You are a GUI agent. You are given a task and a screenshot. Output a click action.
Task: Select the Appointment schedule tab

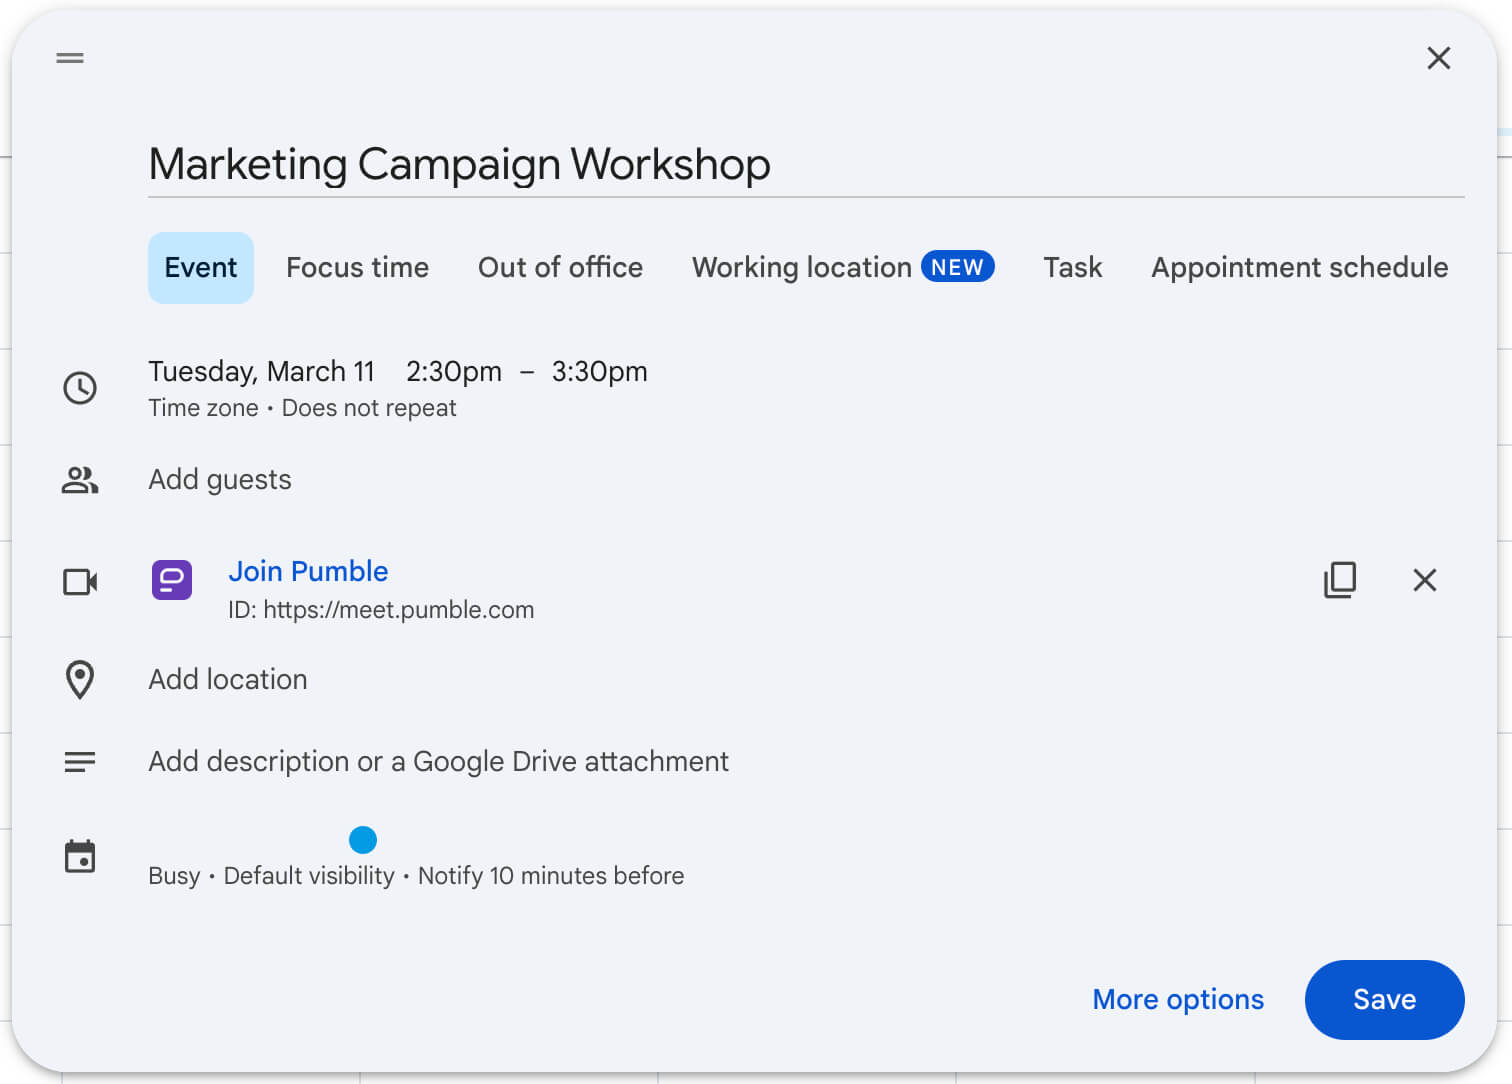coord(1298,267)
